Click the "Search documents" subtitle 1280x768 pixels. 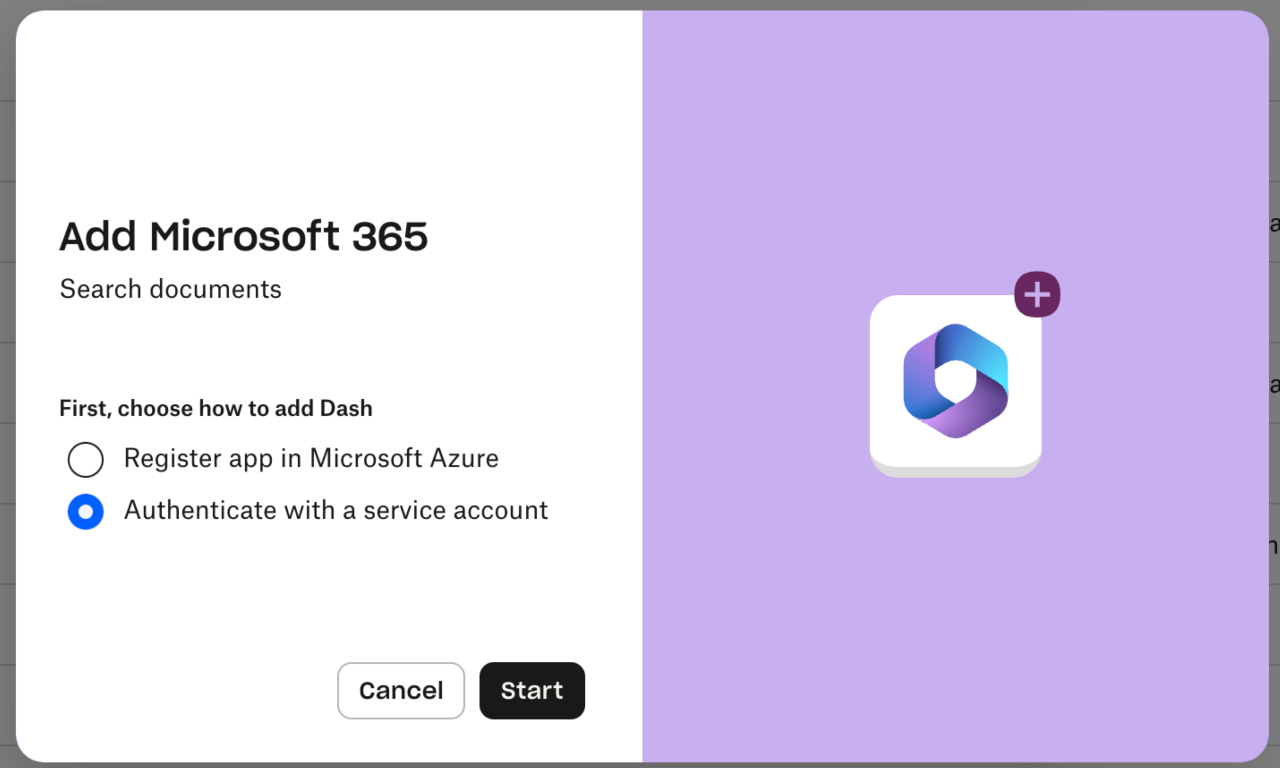tap(170, 289)
